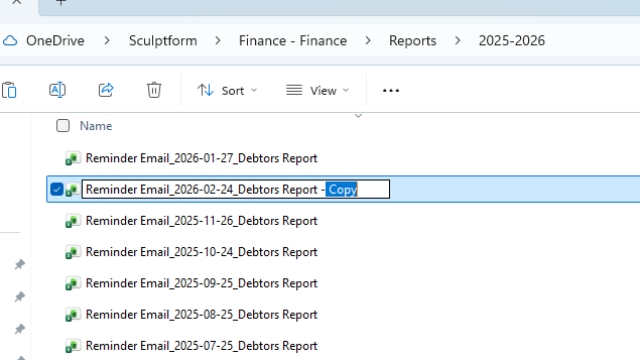640x360 pixels.
Task: Click the Paste toolbar icon
Action: tap(9, 90)
